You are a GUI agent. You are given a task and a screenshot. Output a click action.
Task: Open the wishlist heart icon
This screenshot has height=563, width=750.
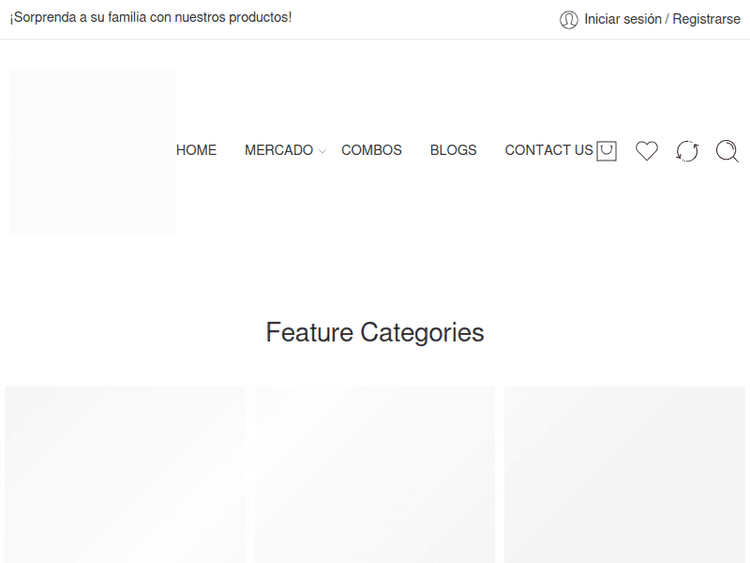[x=647, y=151]
